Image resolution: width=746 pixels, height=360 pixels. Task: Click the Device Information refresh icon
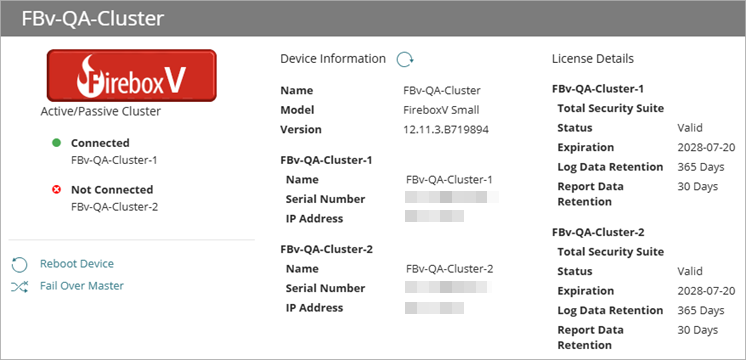pyautogui.click(x=405, y=59)
